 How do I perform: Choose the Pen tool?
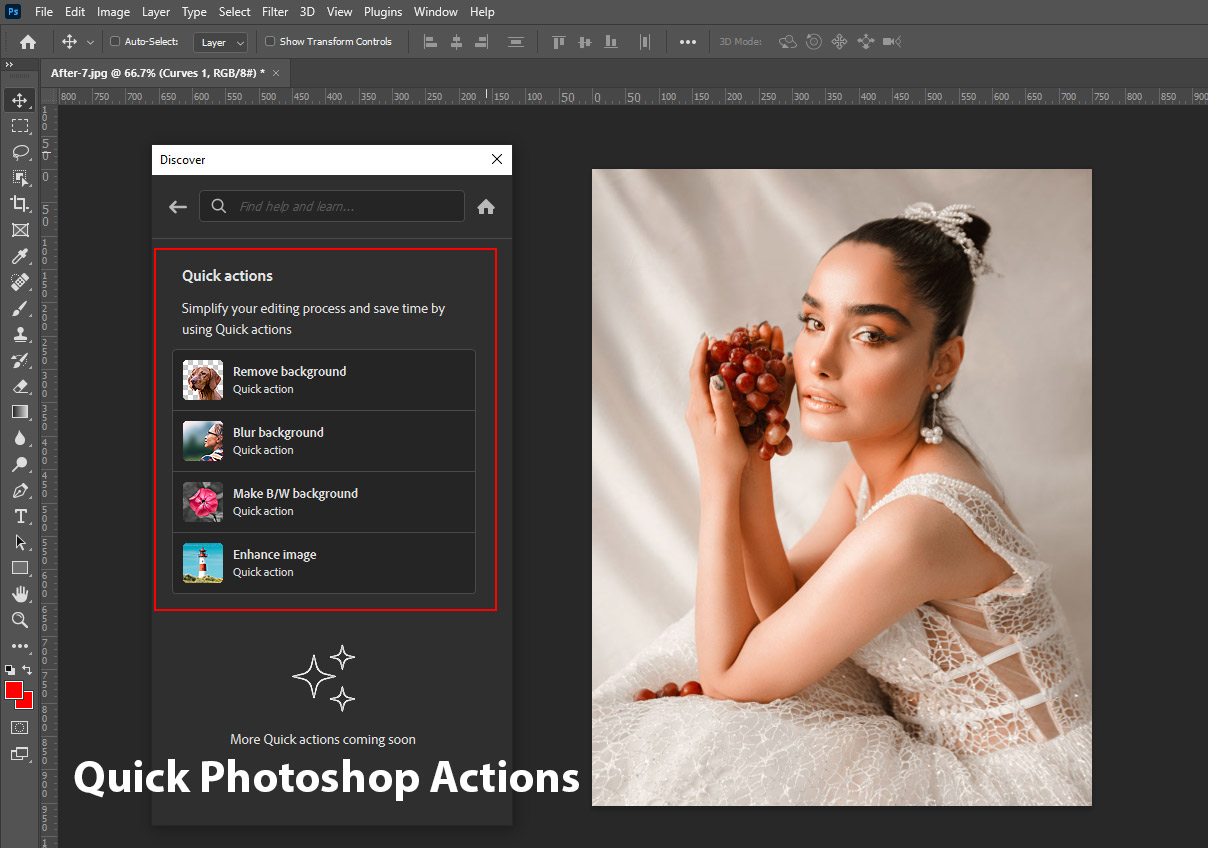pos(19,490)
